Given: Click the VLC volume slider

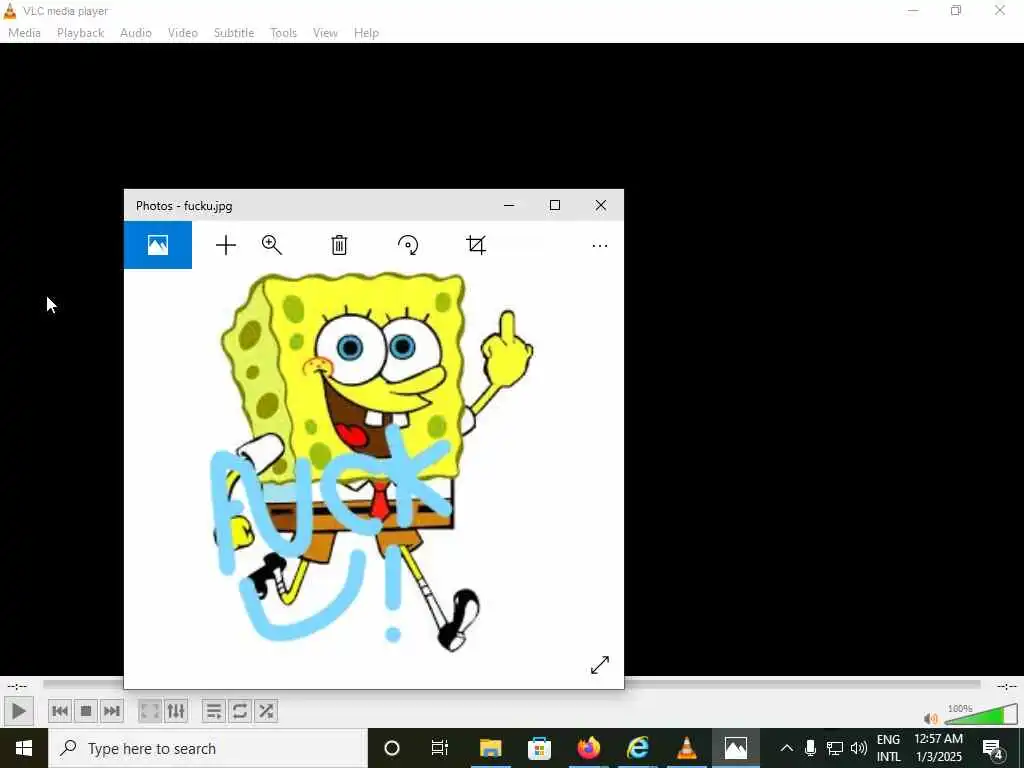Looking at the screenshot, I should tap(981, 715).
